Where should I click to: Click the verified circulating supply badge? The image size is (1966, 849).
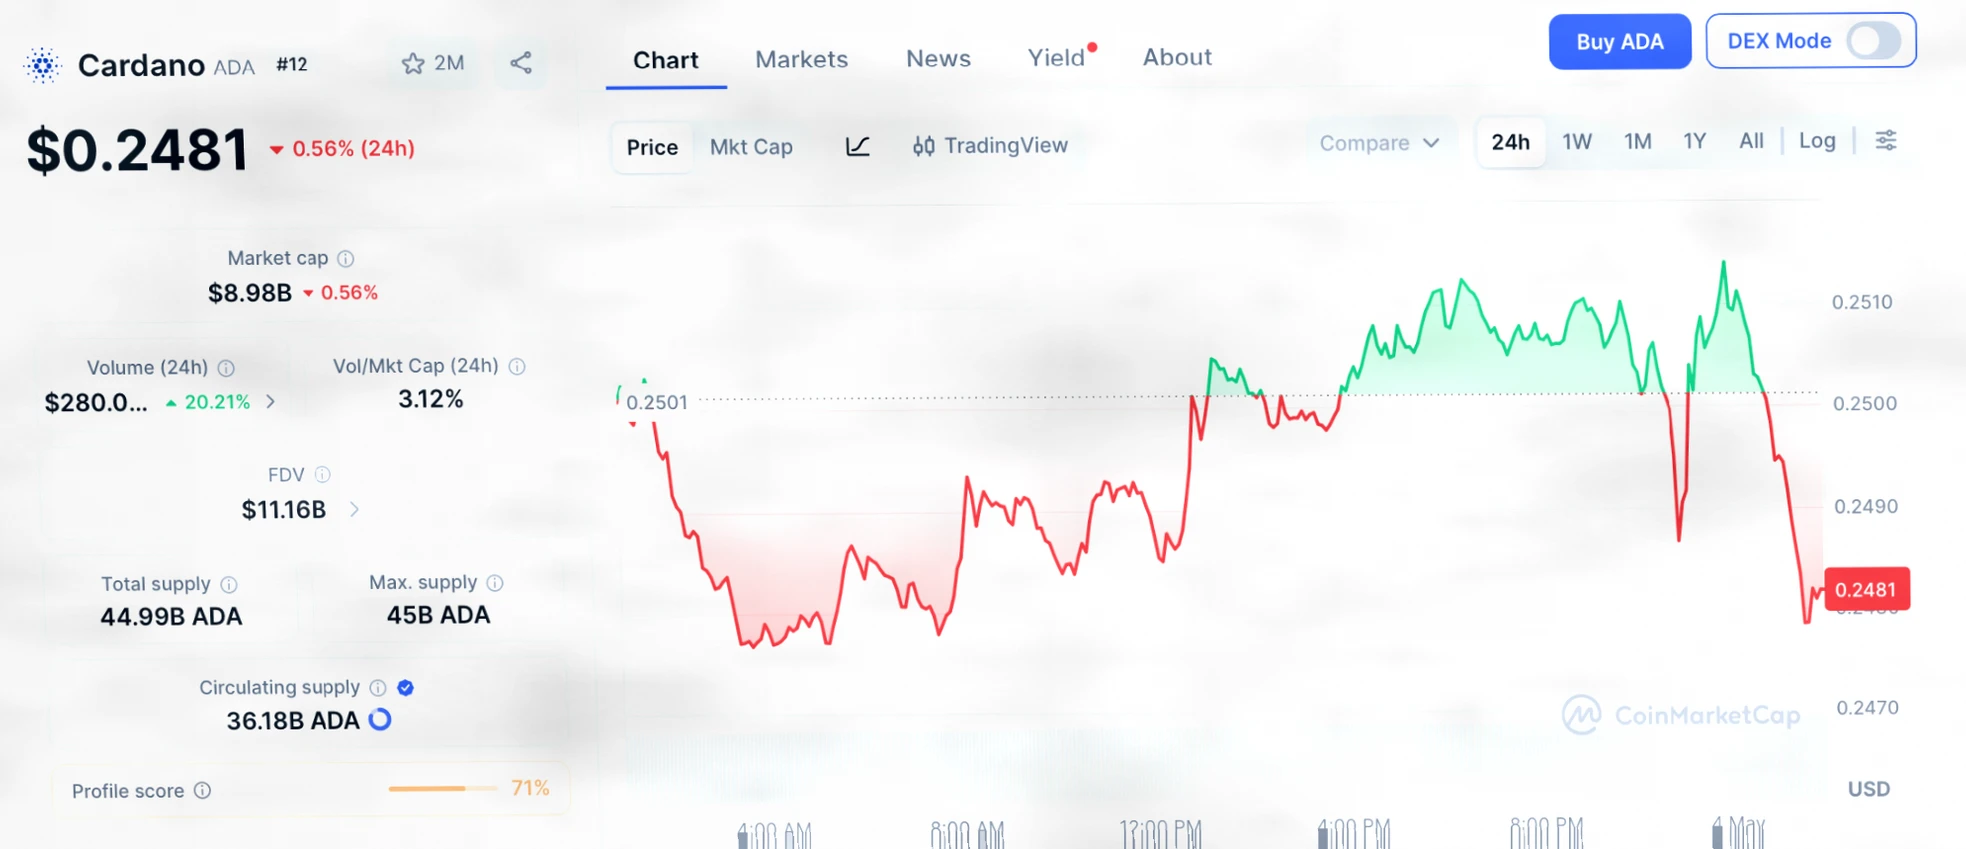click(405, 688)
